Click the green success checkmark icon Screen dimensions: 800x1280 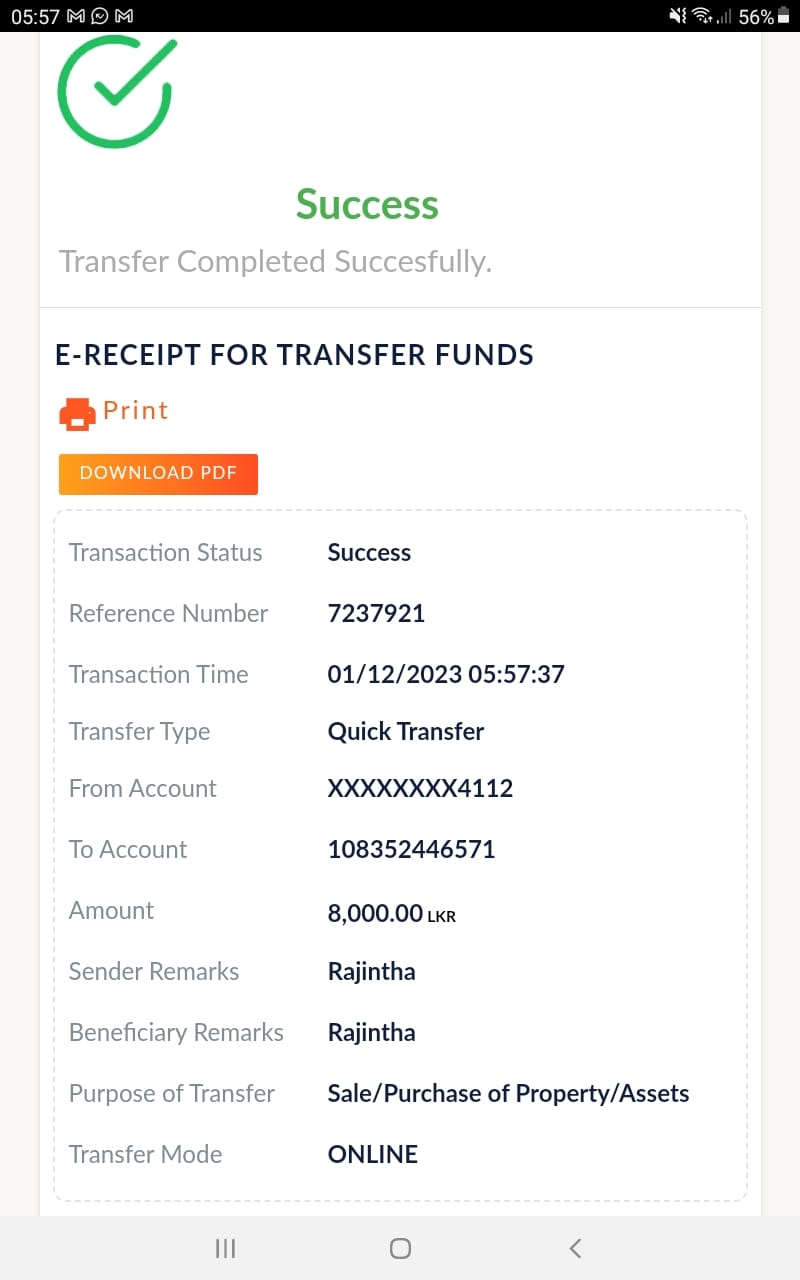pyautogui.click(x=115, y=91)
